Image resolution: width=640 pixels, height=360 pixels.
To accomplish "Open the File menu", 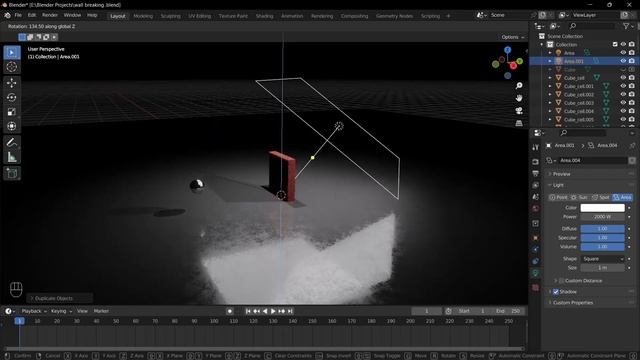I will point(18,15).
